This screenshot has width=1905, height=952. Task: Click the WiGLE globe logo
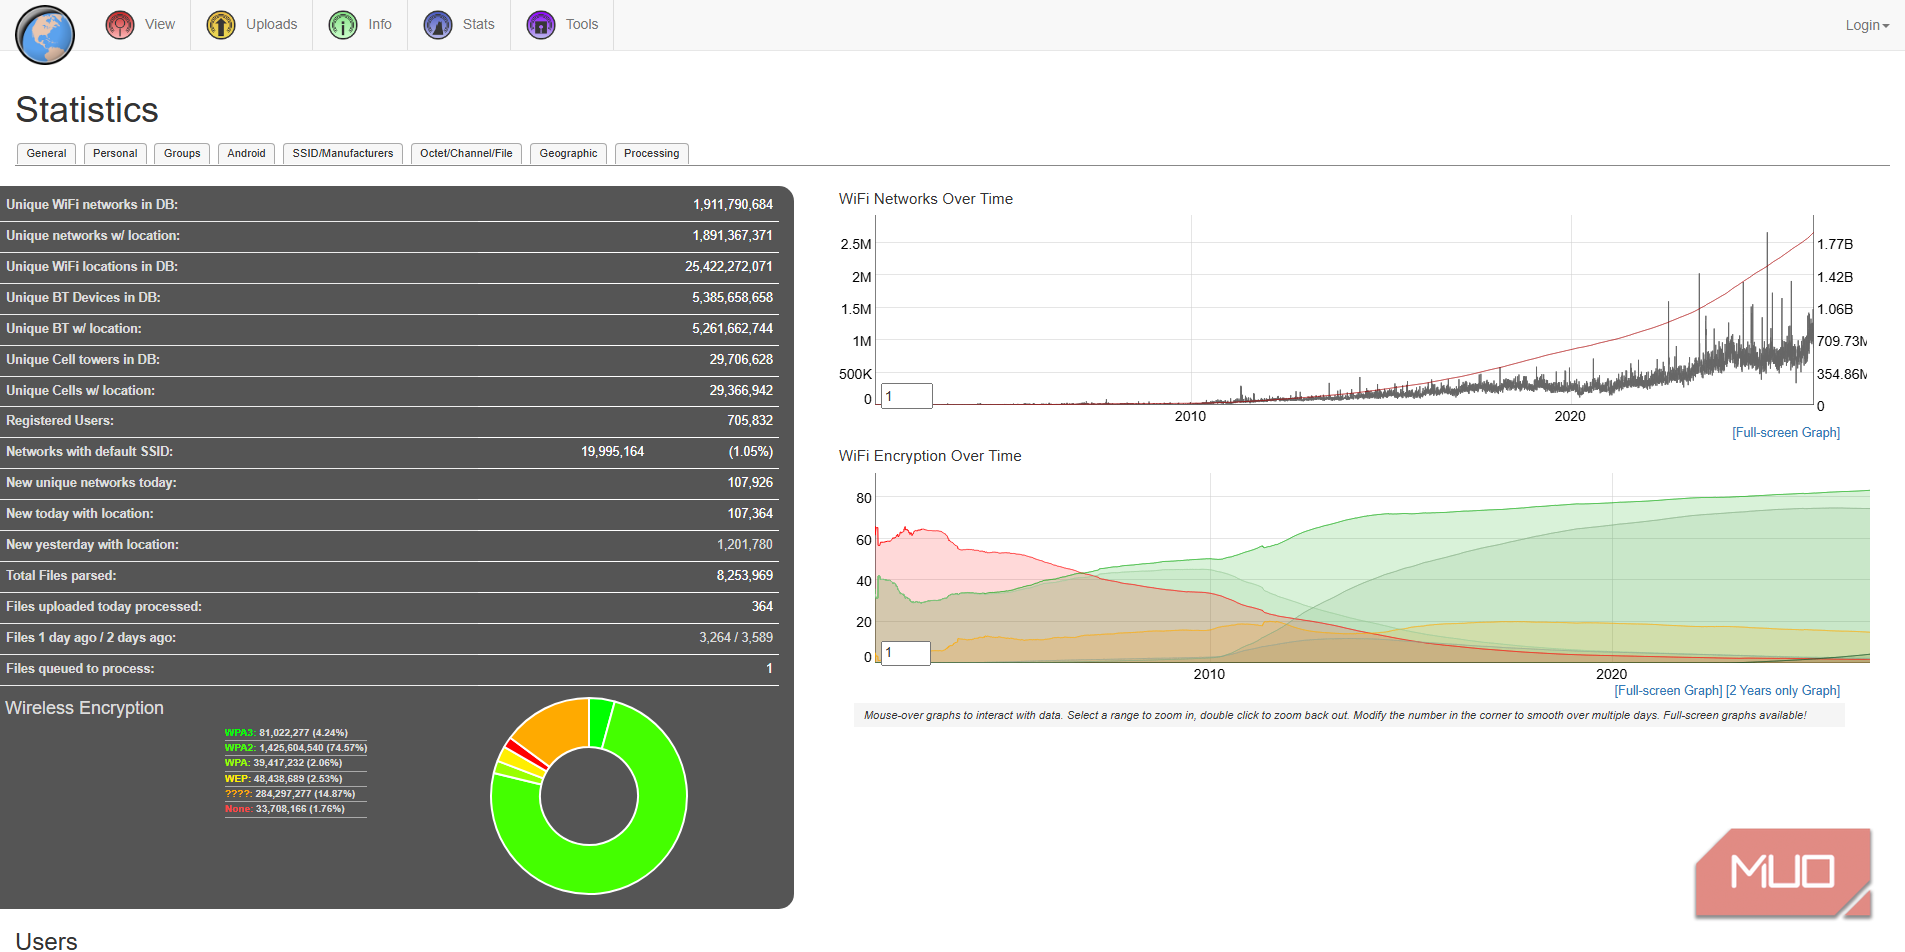[45, 35]
